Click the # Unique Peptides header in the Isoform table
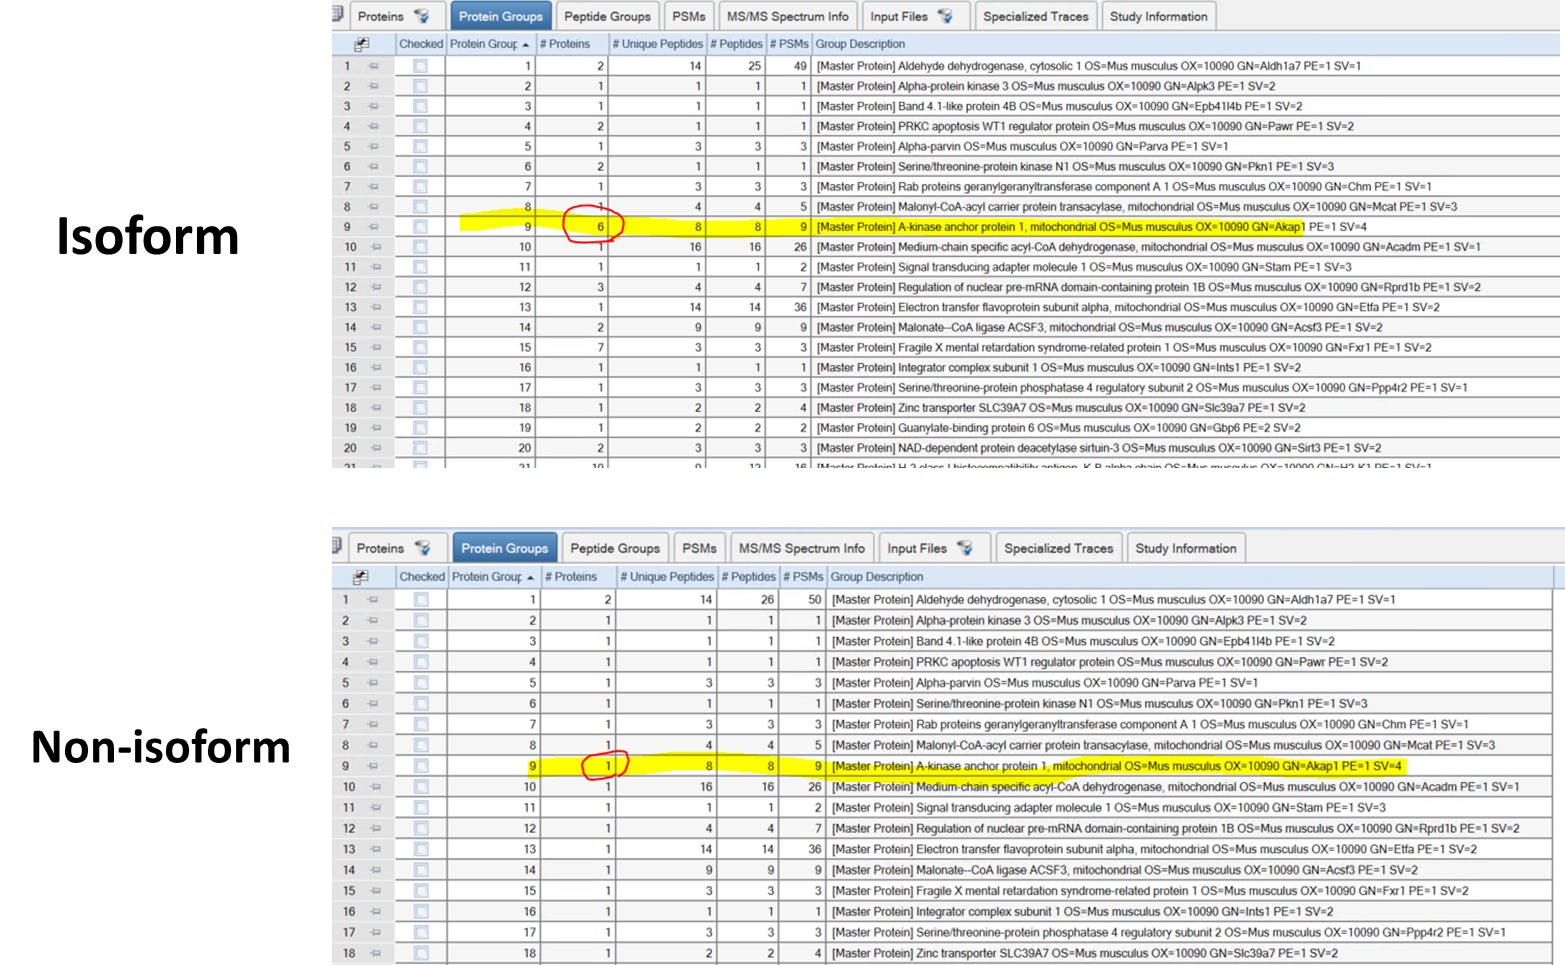The height and width of the screenshot is (965, 1565). point(657,44)
